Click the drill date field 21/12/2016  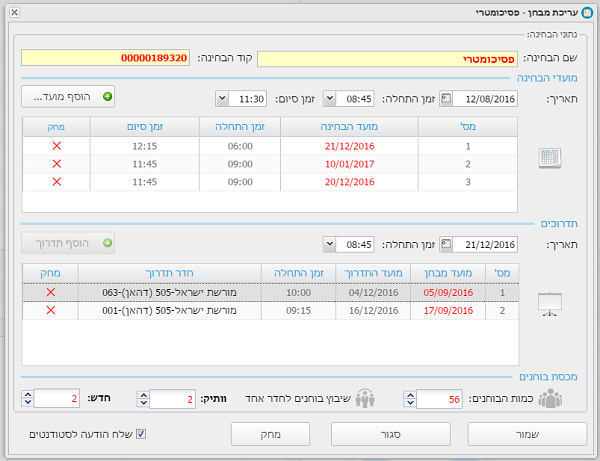tap(484, 244)
